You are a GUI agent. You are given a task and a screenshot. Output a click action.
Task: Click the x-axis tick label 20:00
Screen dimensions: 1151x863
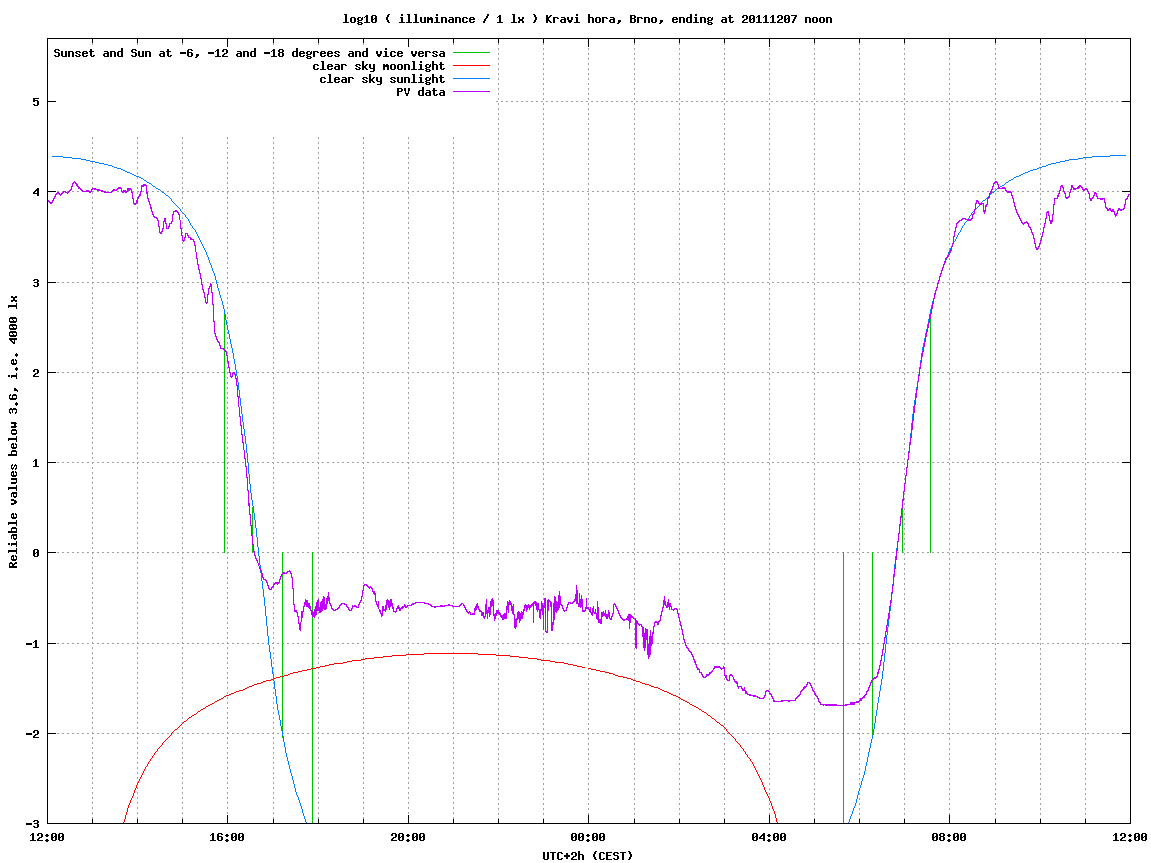408,837
